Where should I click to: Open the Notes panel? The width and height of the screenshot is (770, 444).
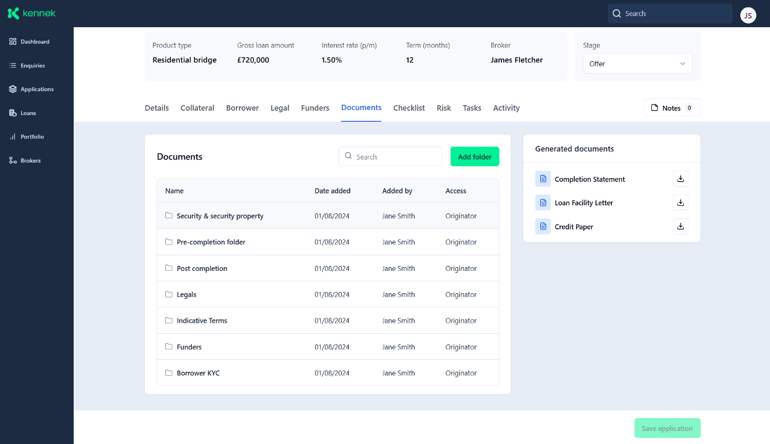coord(671,108)
